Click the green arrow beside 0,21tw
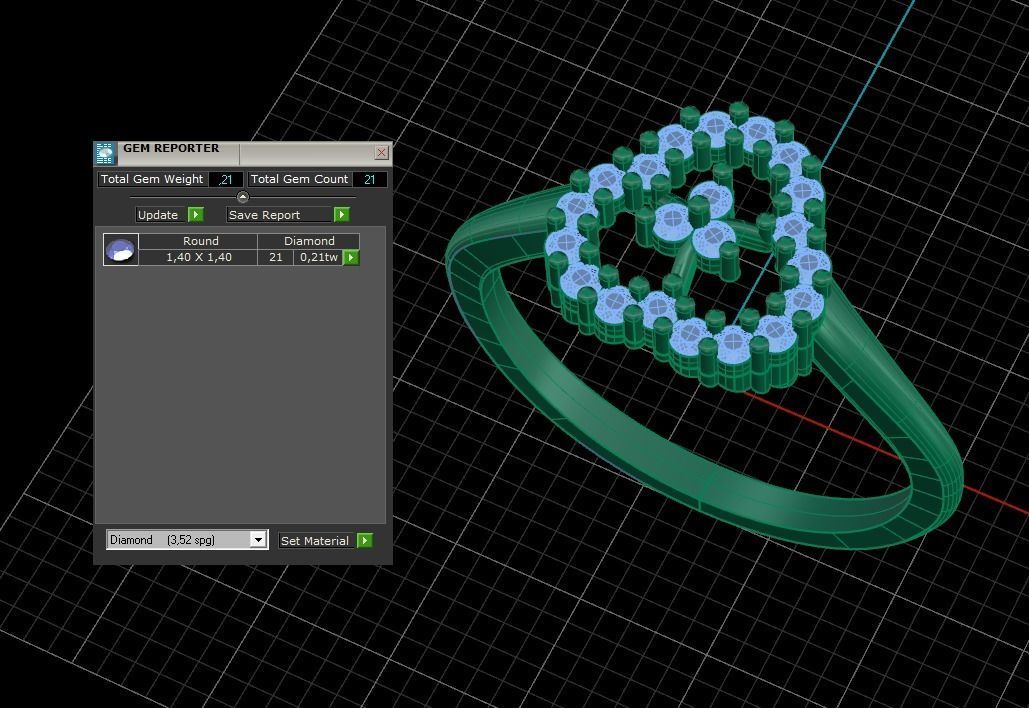 coord(352,257)
